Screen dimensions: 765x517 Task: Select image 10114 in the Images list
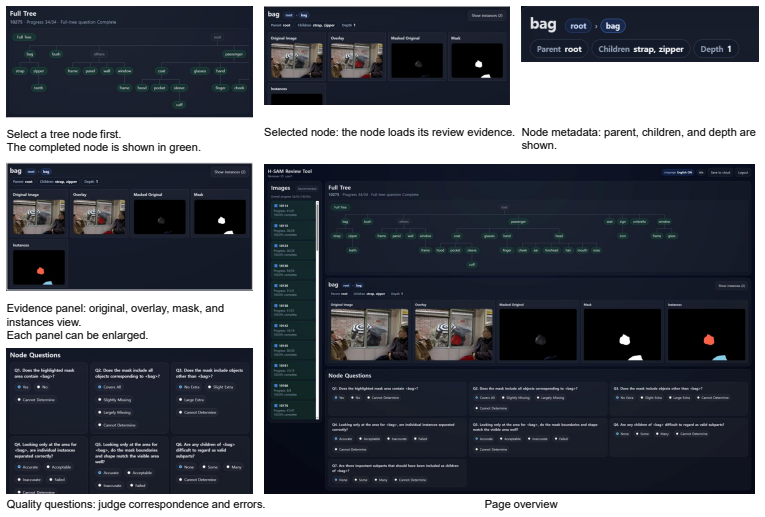(x=293, y=210)
